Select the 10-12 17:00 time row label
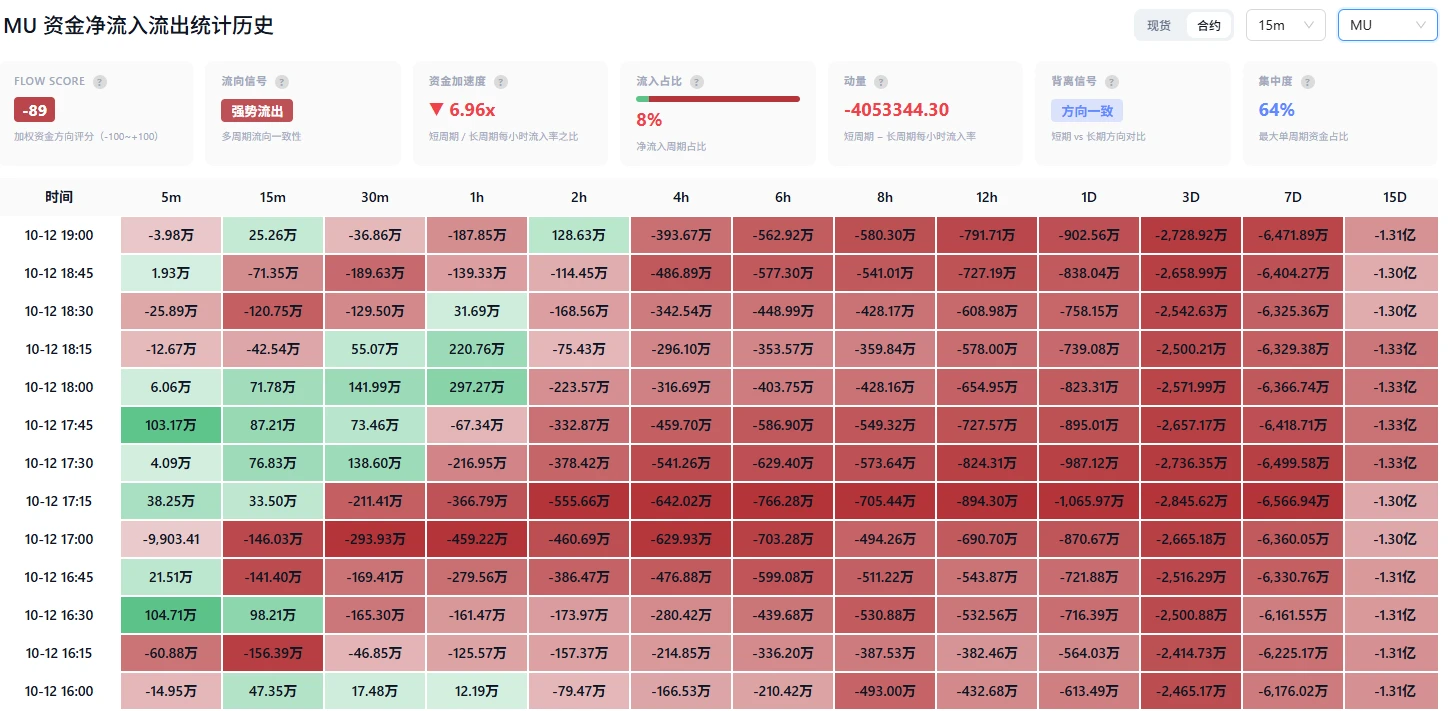This screenshot has width=1456, height=711. click(59, 539)
